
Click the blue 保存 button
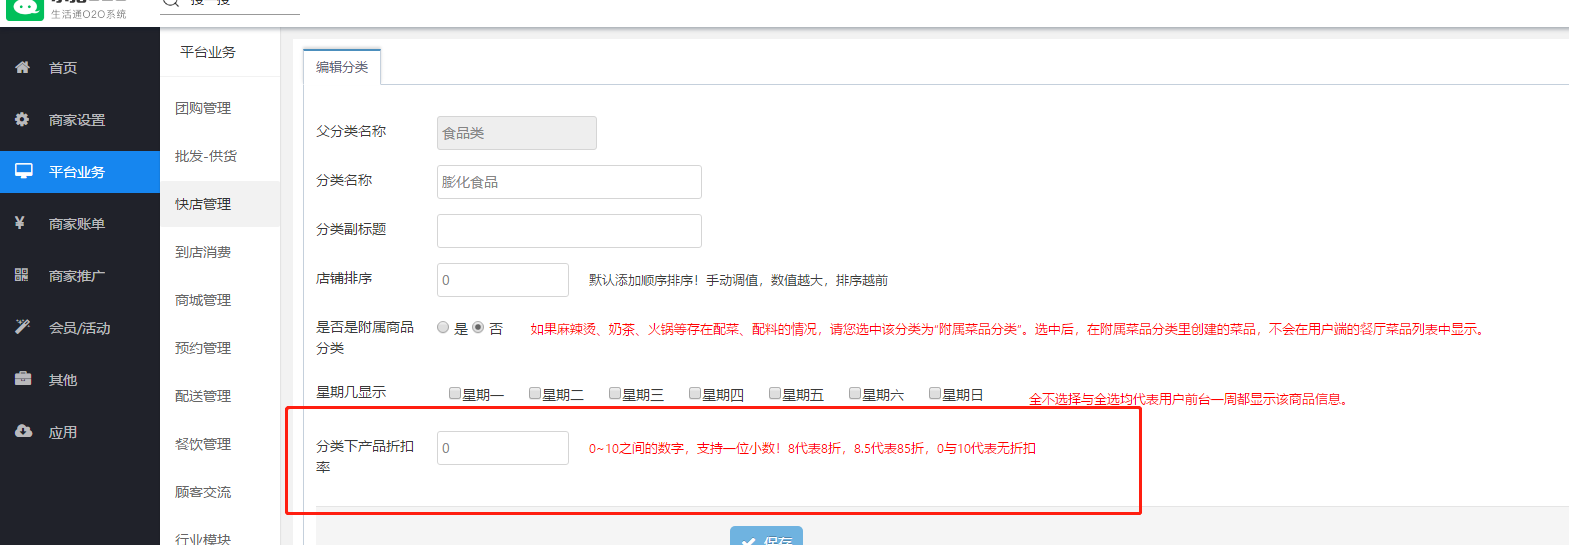[766, 536]
